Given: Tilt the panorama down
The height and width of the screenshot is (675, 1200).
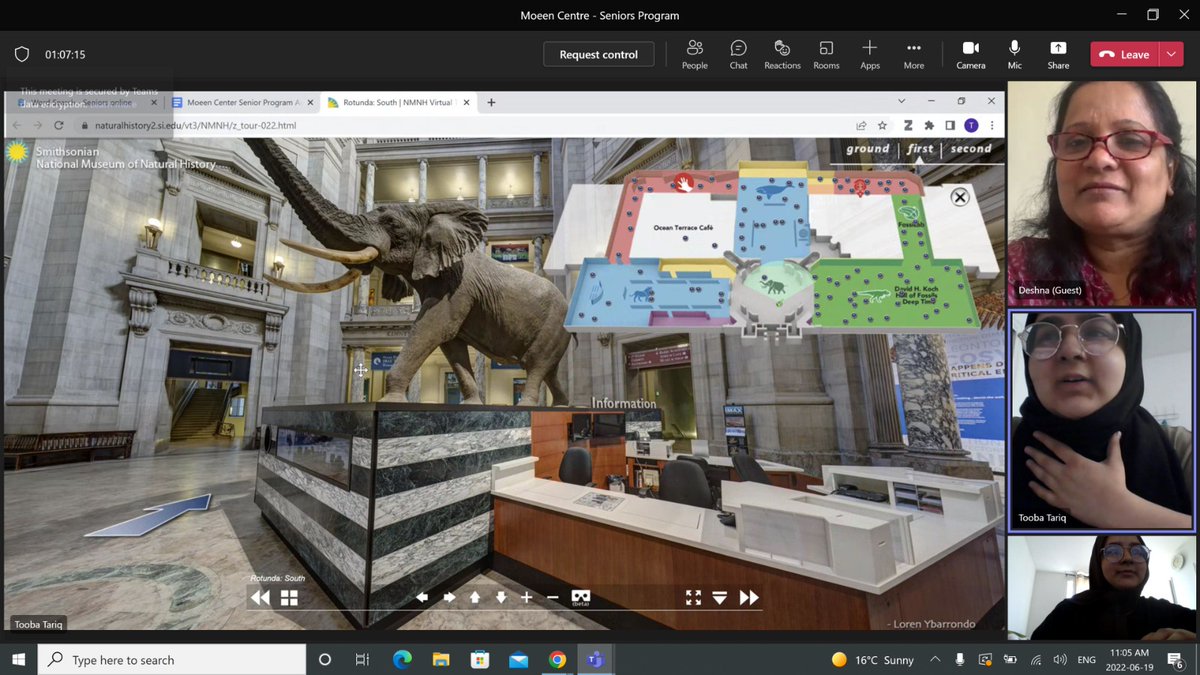Looking at the screenshot, I should 501,597.
